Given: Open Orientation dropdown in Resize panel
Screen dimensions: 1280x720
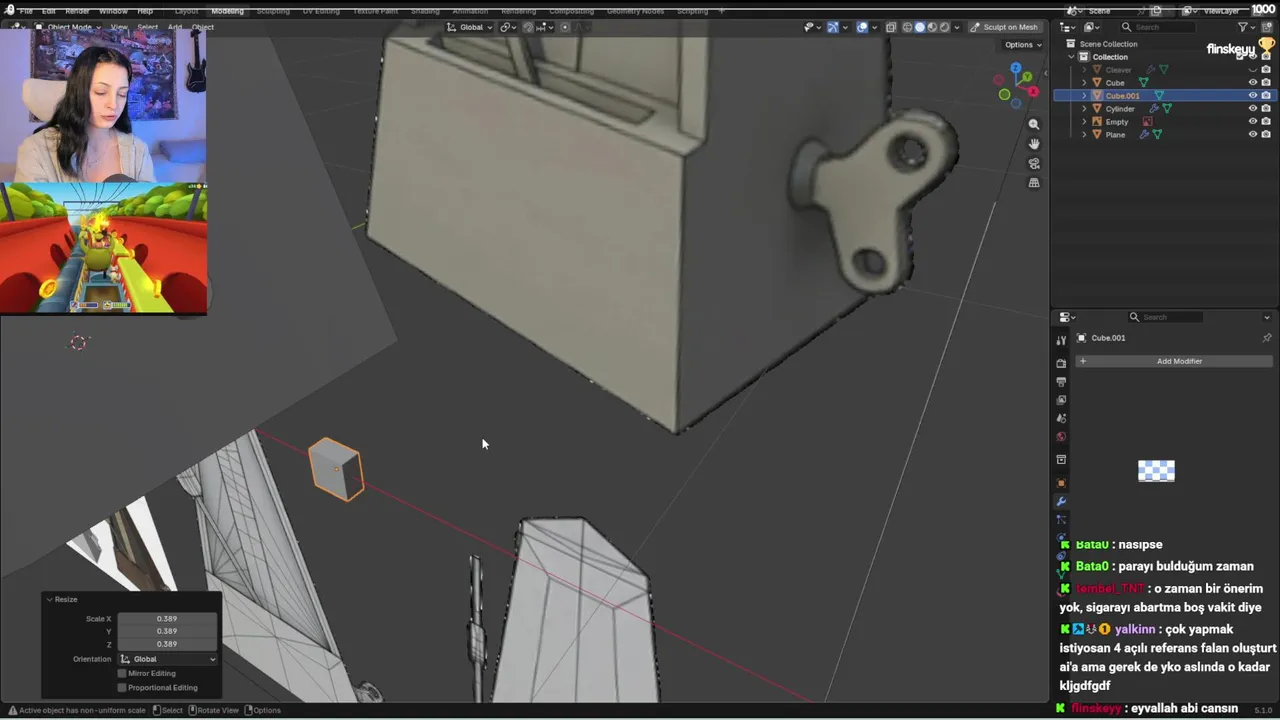Looking at the screenshot, I should 168,659.
